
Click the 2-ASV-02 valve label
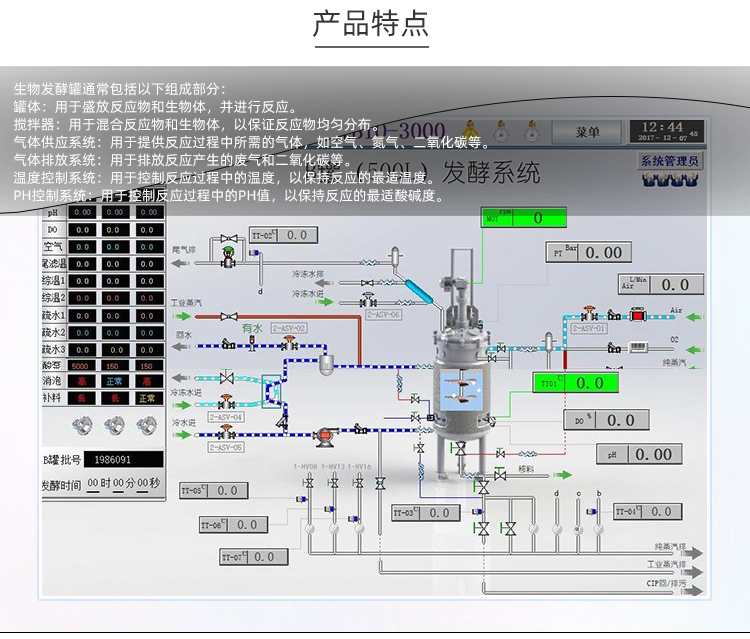coord(289,328)
